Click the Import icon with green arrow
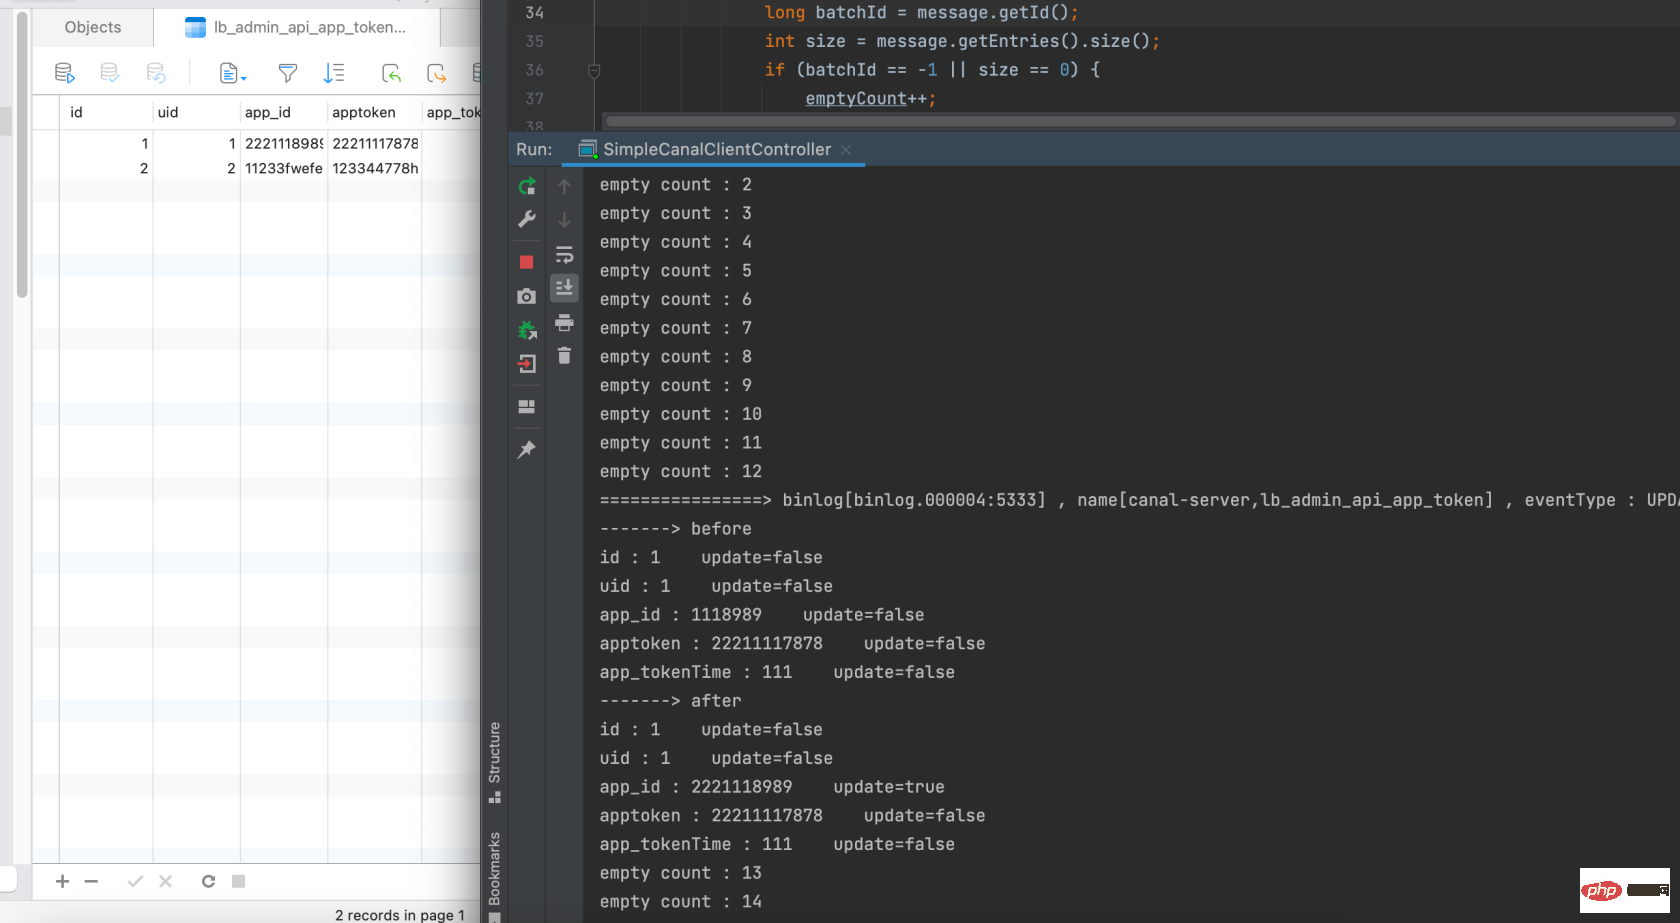Viewport: 1680px width, 923px height. pos(391,73)
